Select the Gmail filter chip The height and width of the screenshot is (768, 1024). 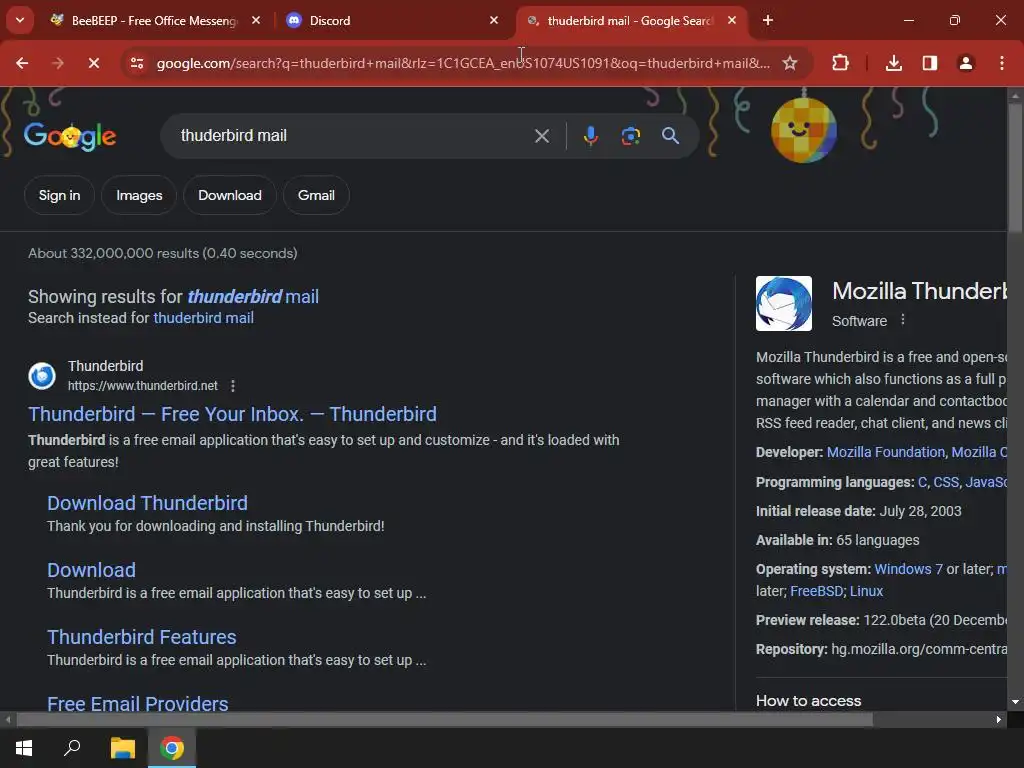[x=316, y=195]
